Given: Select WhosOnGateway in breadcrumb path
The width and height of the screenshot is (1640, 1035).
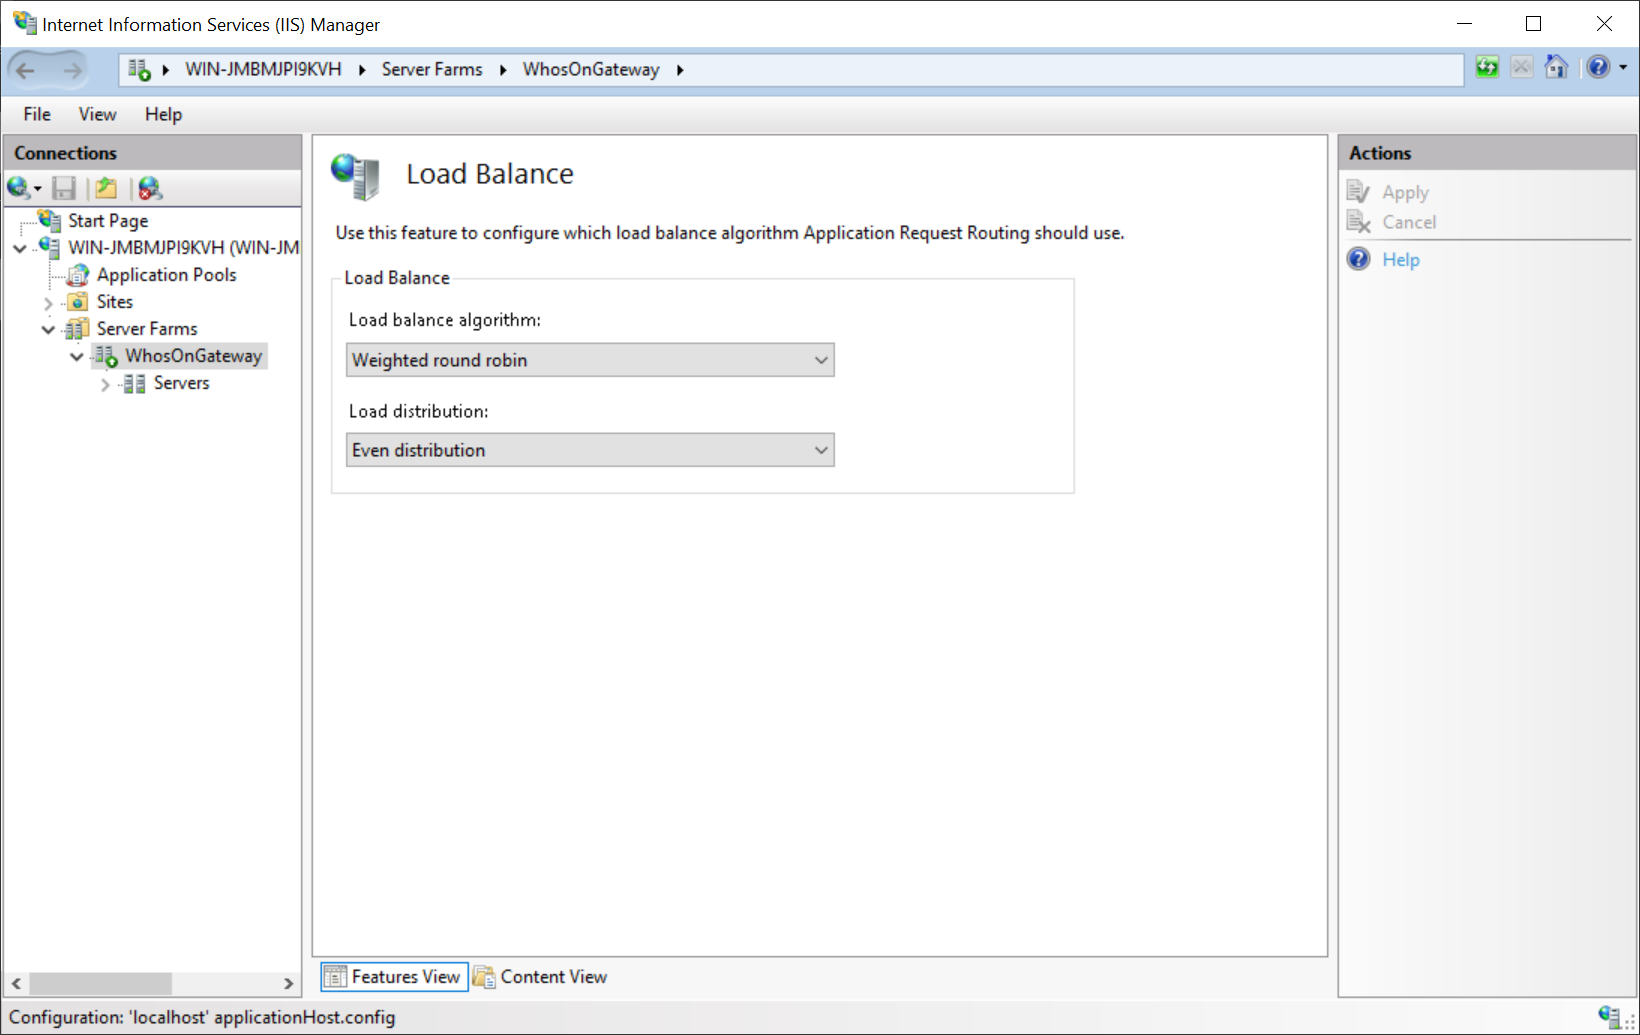Looking at the screenshot, I should coord(591,70).
